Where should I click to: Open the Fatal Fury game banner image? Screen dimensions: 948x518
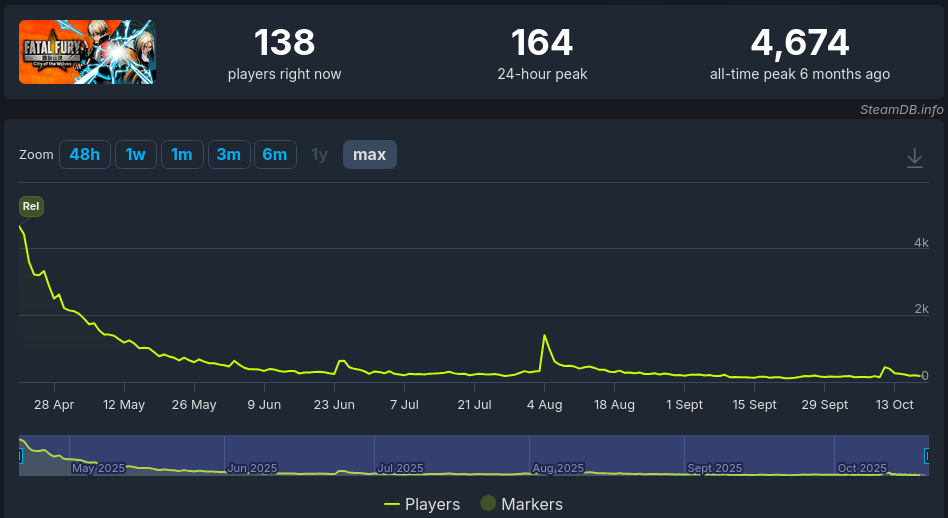pyautogui.click(x=87, y=52)
